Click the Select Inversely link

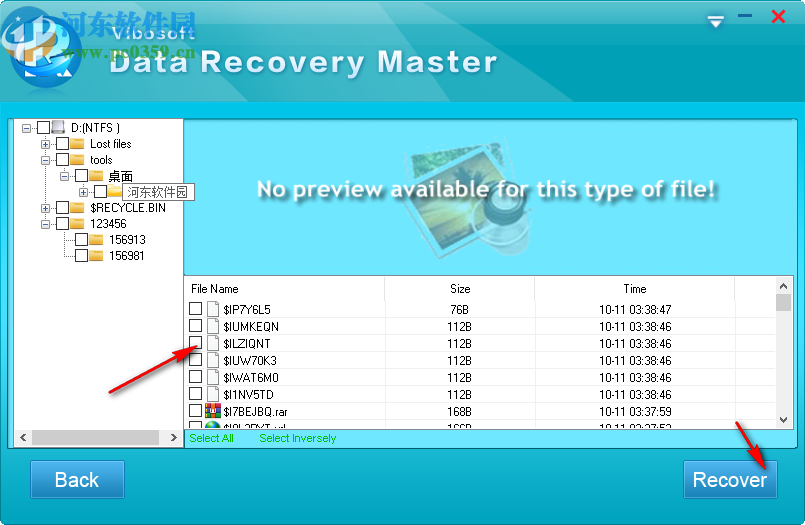[297, 438]
